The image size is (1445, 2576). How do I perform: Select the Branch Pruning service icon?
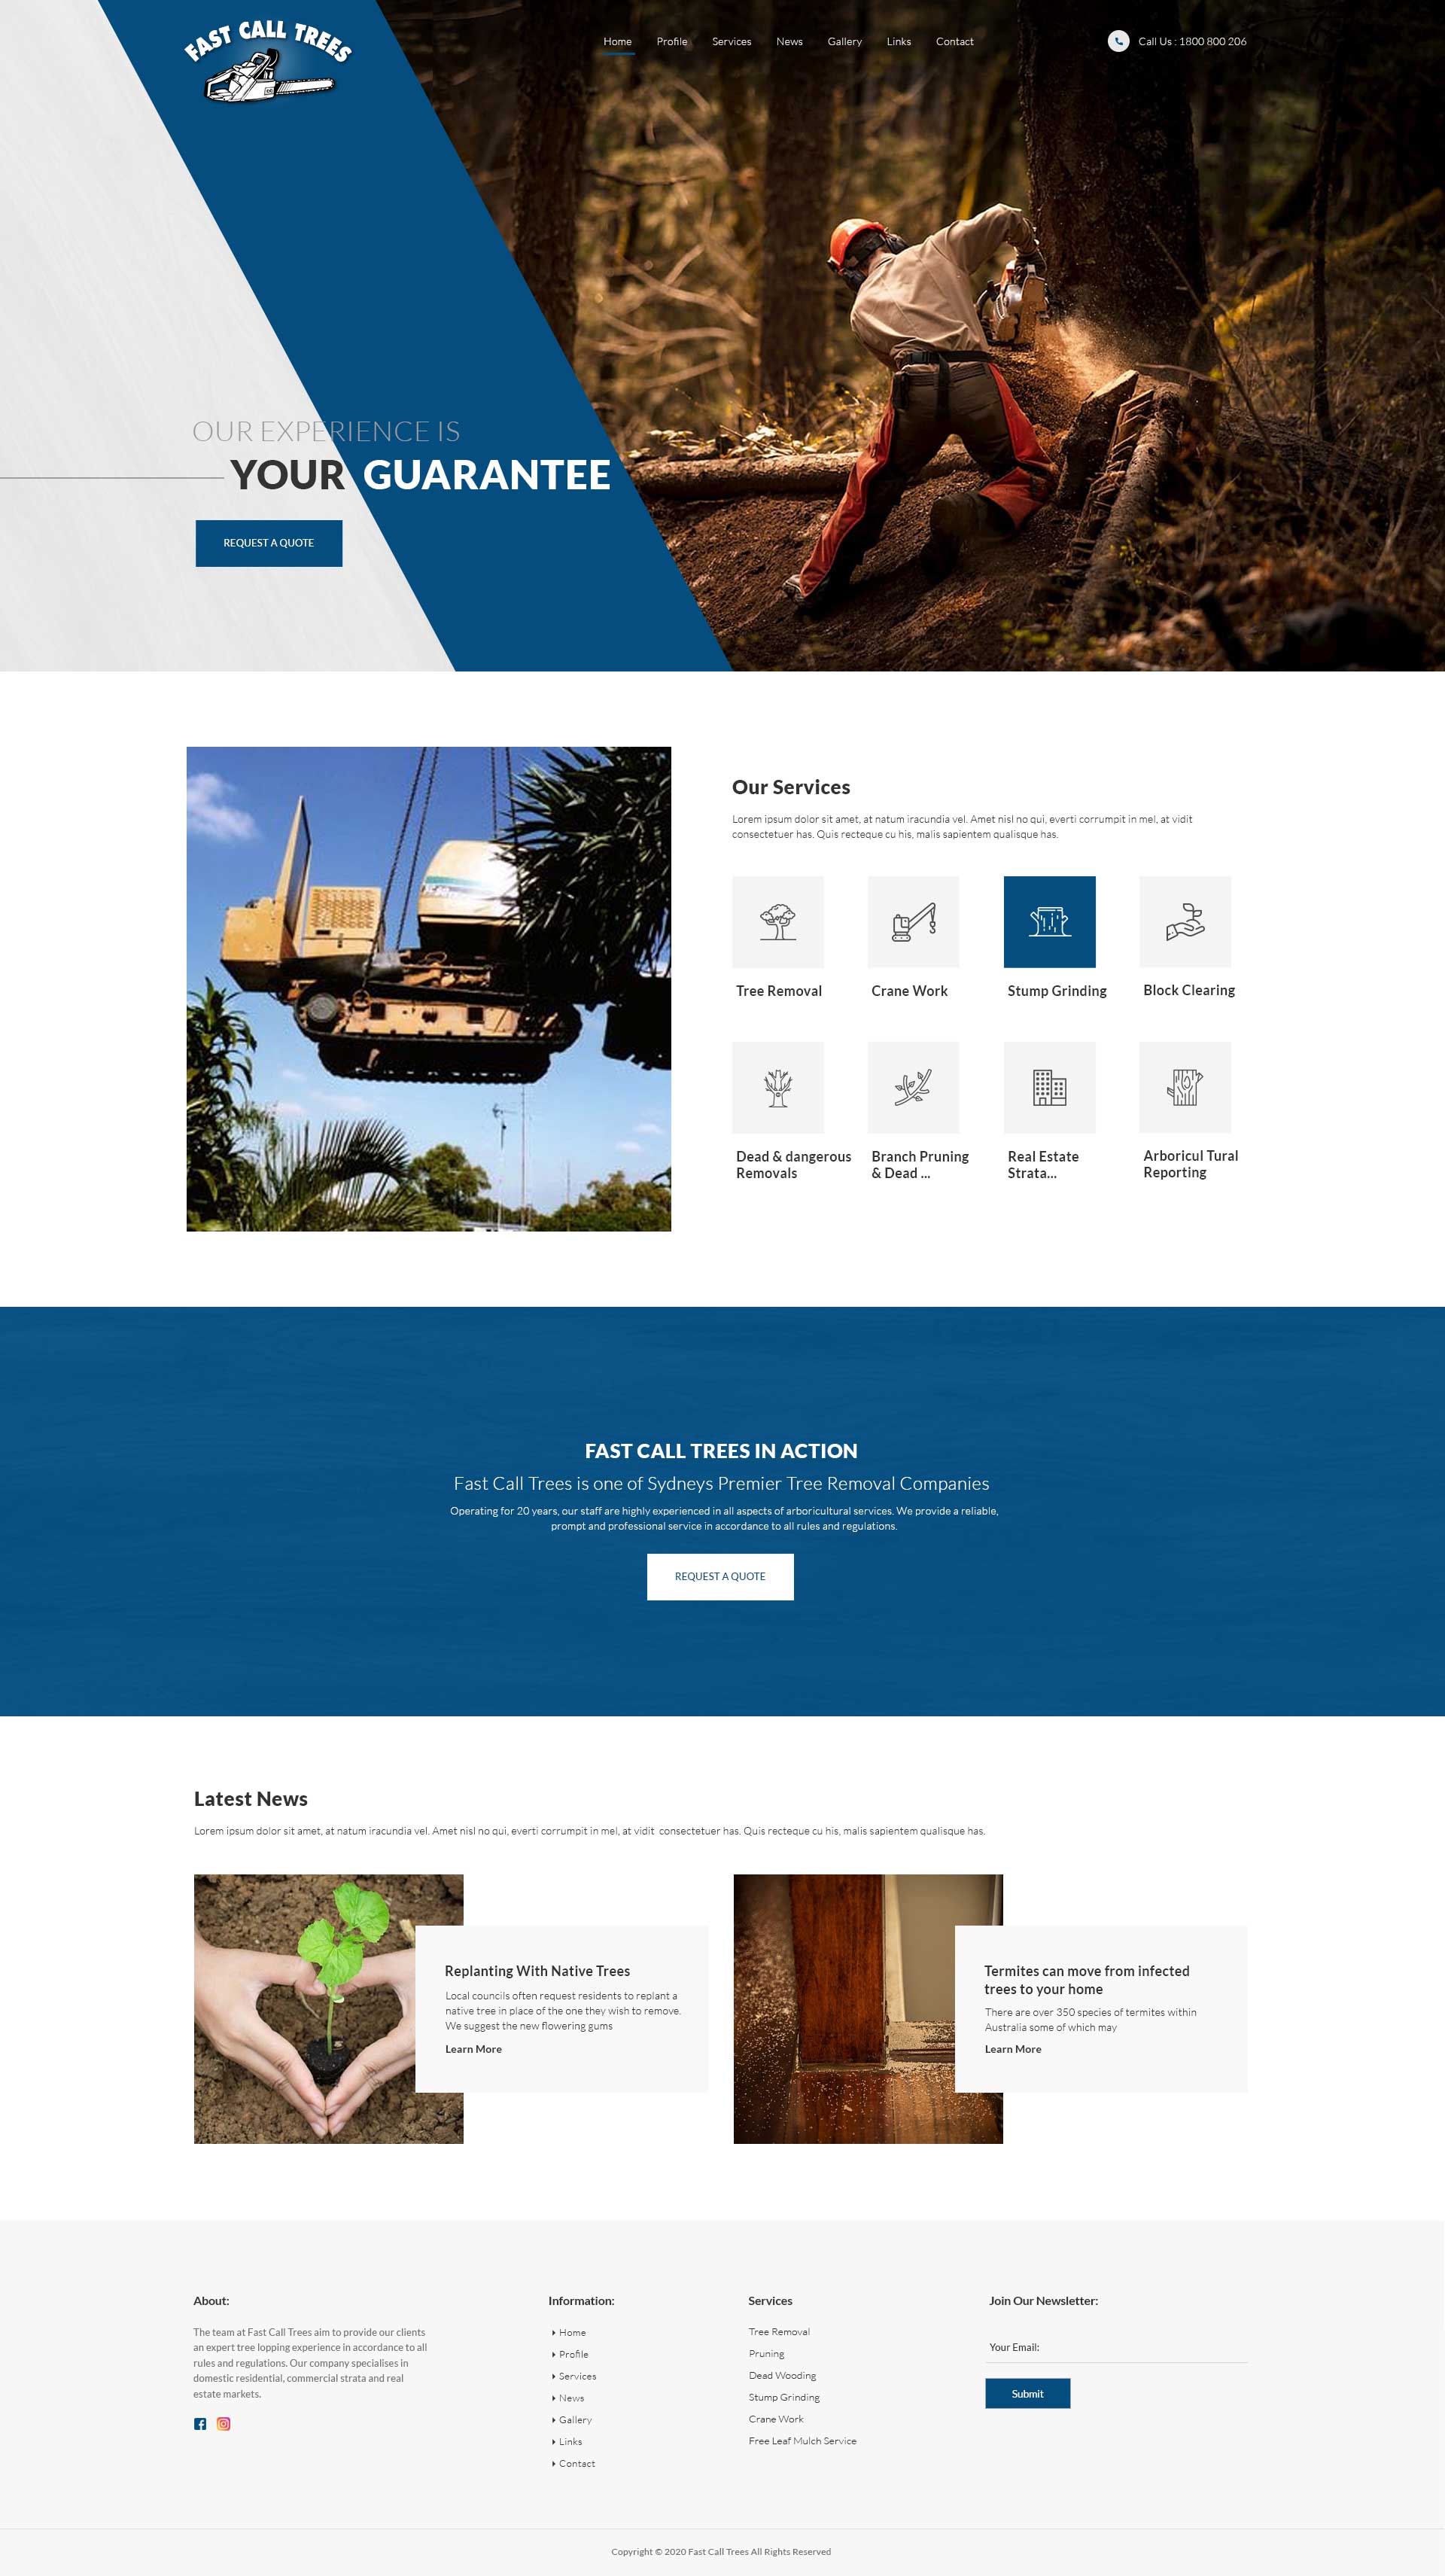tap(914, 1086)
